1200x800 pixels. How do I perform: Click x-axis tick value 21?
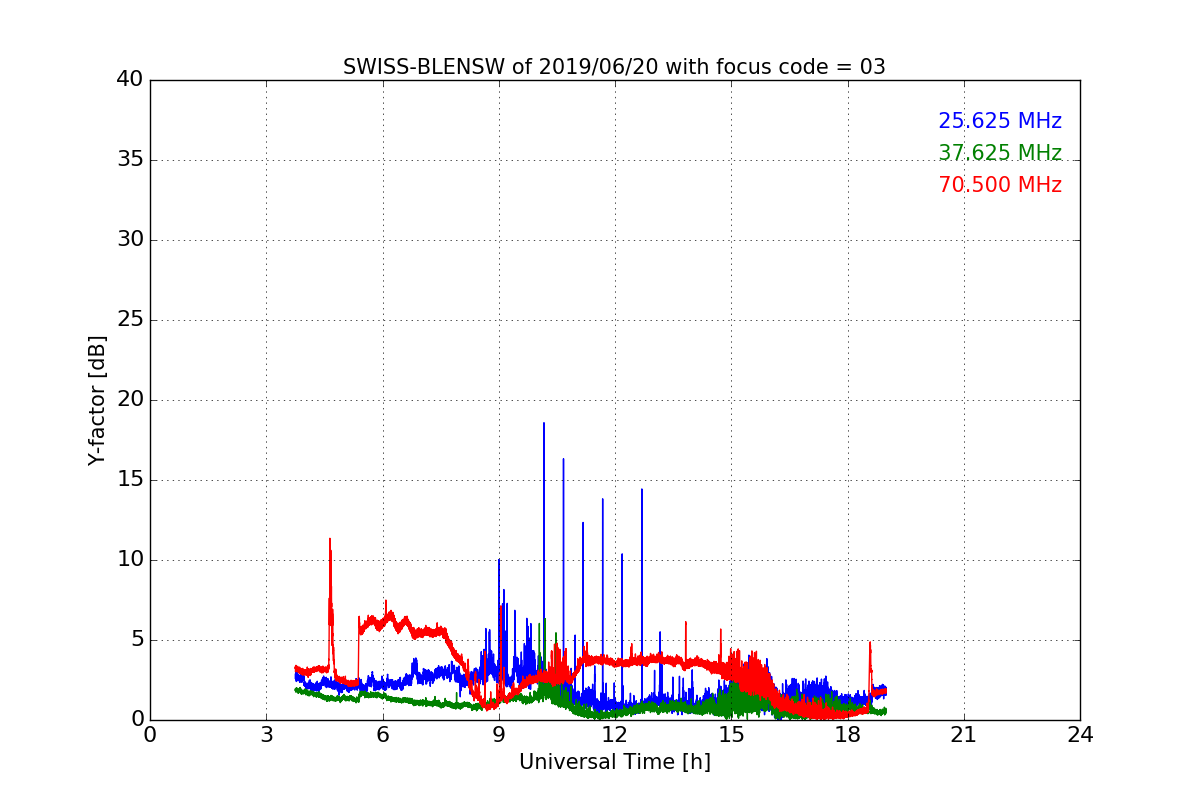point(964,734)
